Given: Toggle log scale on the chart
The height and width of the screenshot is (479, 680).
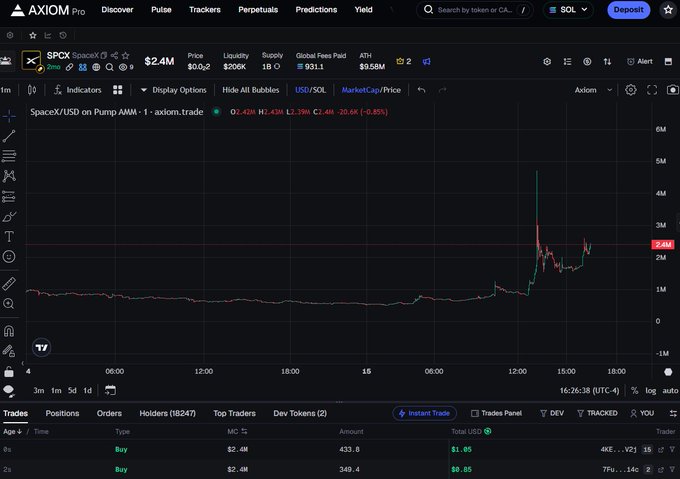Looking at the screenshot, I should (x=651, y=391).
